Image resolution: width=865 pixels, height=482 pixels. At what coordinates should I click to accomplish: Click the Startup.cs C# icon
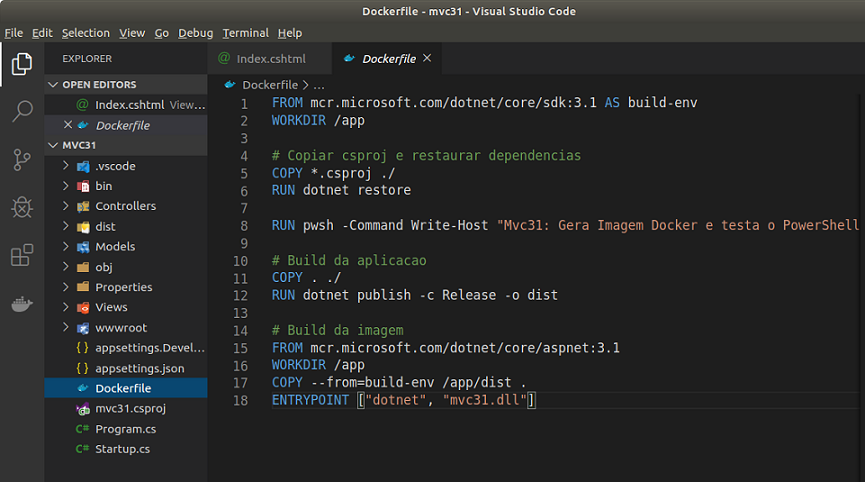[82, 449]
